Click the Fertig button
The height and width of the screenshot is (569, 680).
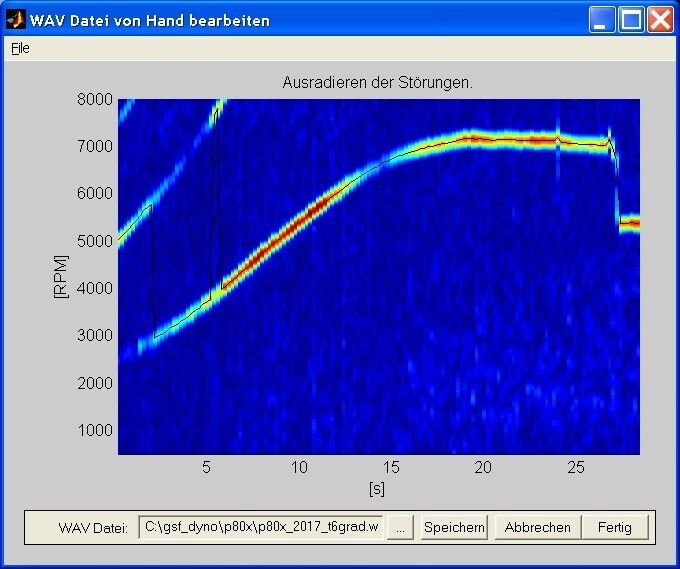pyautogui.click(x=614, y=527)
